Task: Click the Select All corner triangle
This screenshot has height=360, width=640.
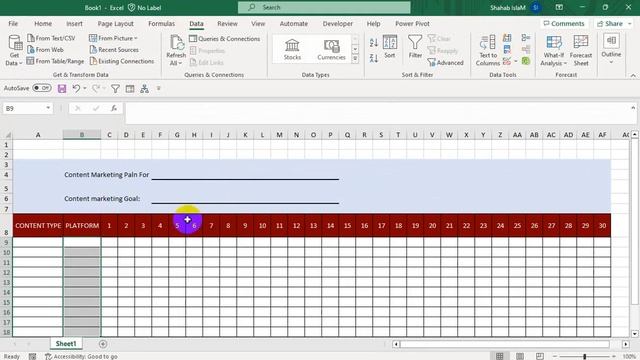Action: (x=8, y=135)
